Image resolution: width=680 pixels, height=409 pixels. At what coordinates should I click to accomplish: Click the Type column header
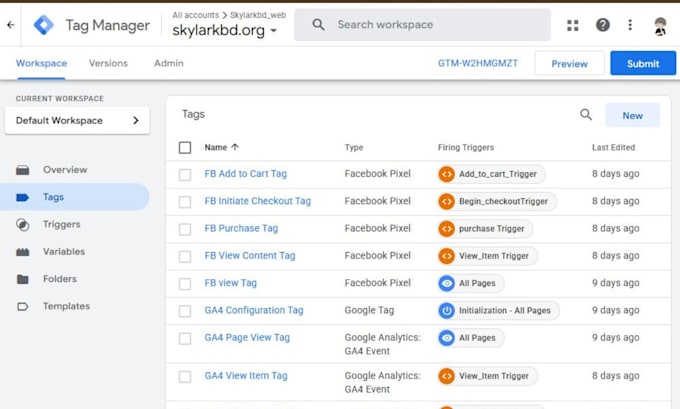[354, 147]
